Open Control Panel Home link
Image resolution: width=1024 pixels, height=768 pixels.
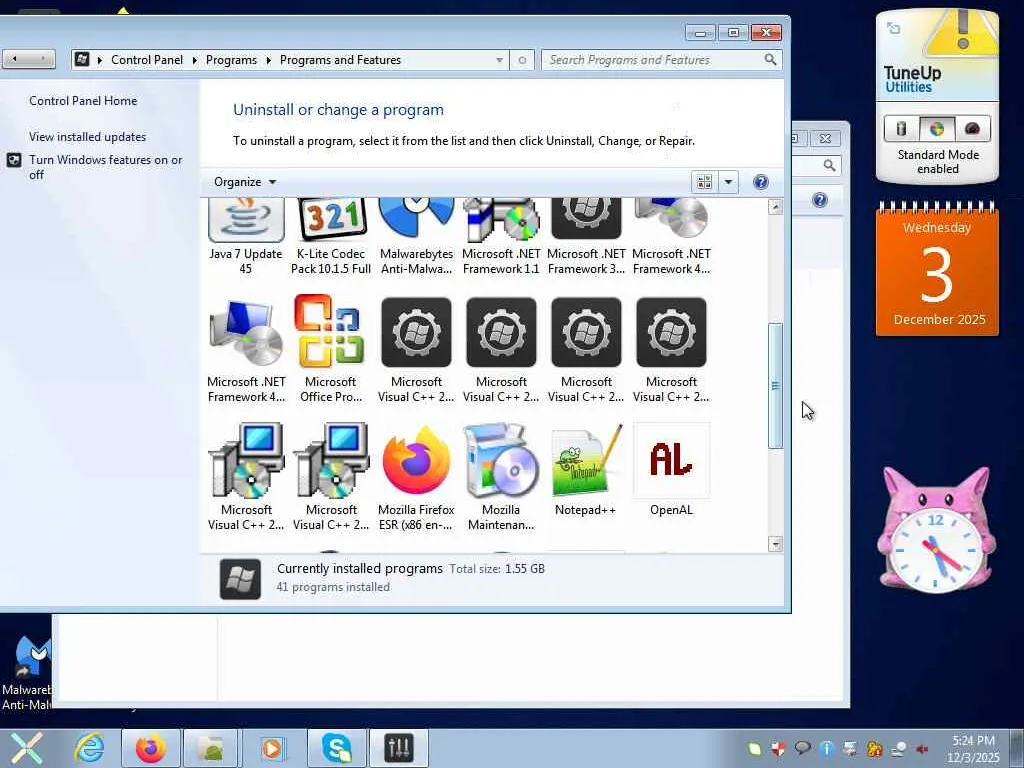tap(83, 101)
